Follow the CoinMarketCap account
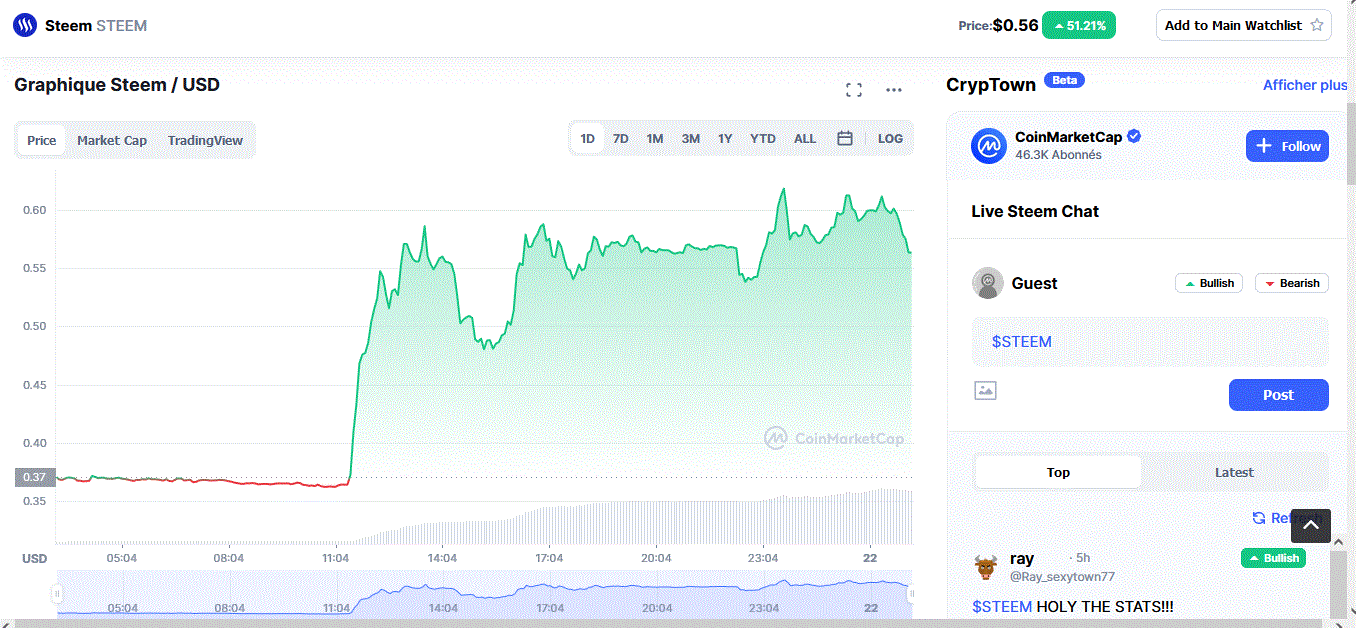This screenshot has height=628, width=1356. [1287, 146]
